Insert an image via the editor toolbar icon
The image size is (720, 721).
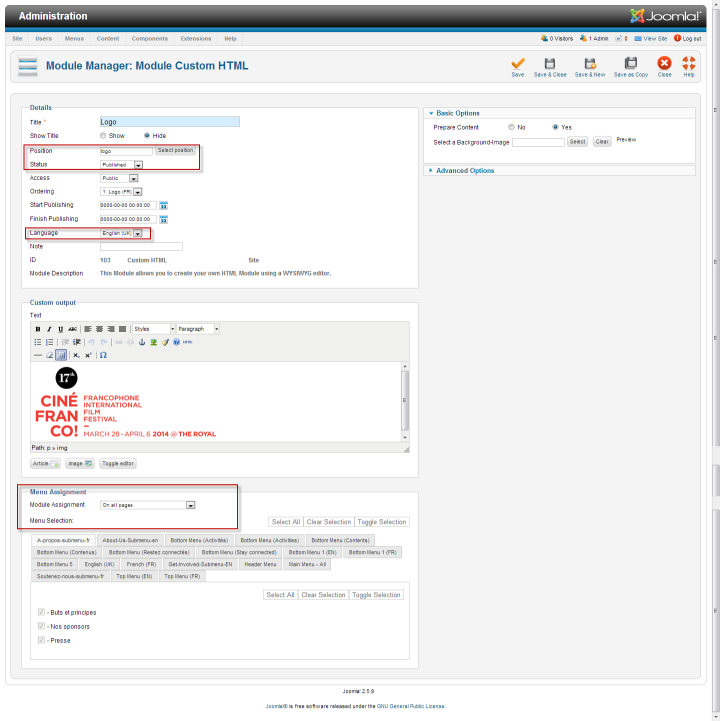[154, 342]
